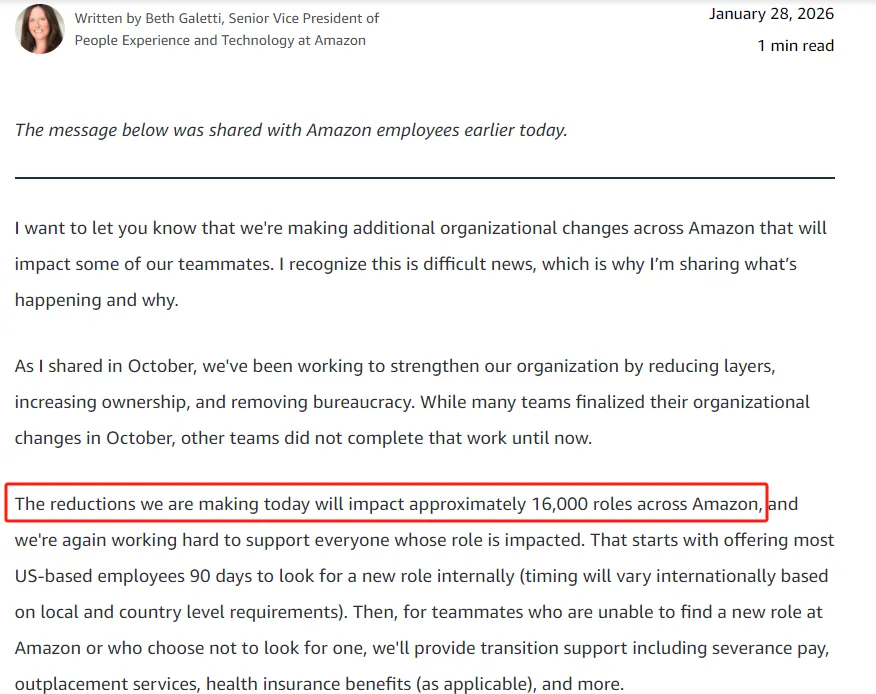The width and height of the screenshot is (876, 694).
Task: Click Beth Galetti's author profile photo
Action: [x=40, y=29]
